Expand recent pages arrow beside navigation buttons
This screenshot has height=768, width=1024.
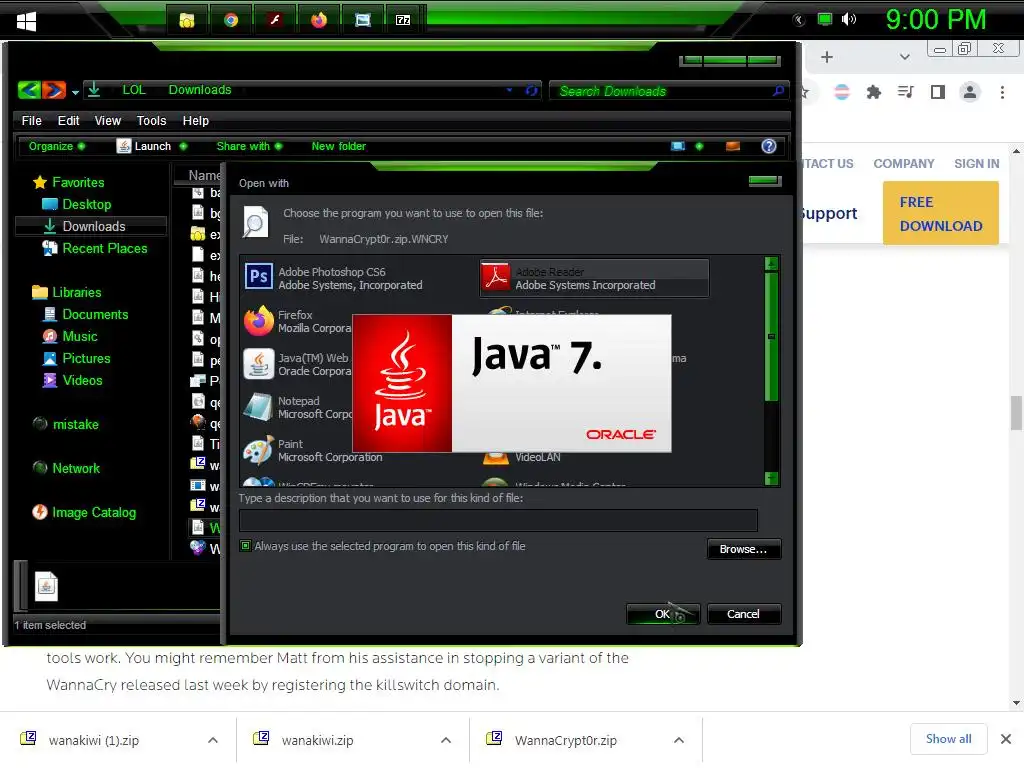76,93
